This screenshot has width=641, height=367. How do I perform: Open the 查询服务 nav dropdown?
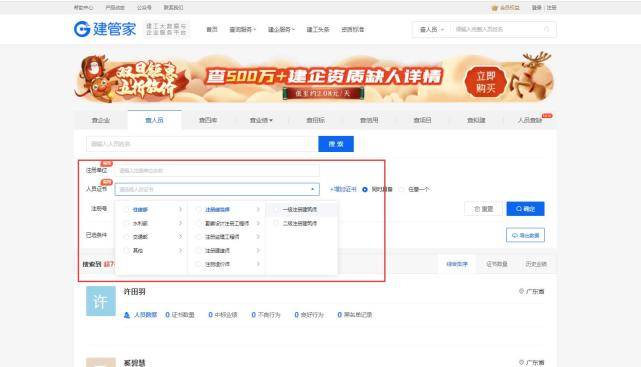tap(242, 29)
